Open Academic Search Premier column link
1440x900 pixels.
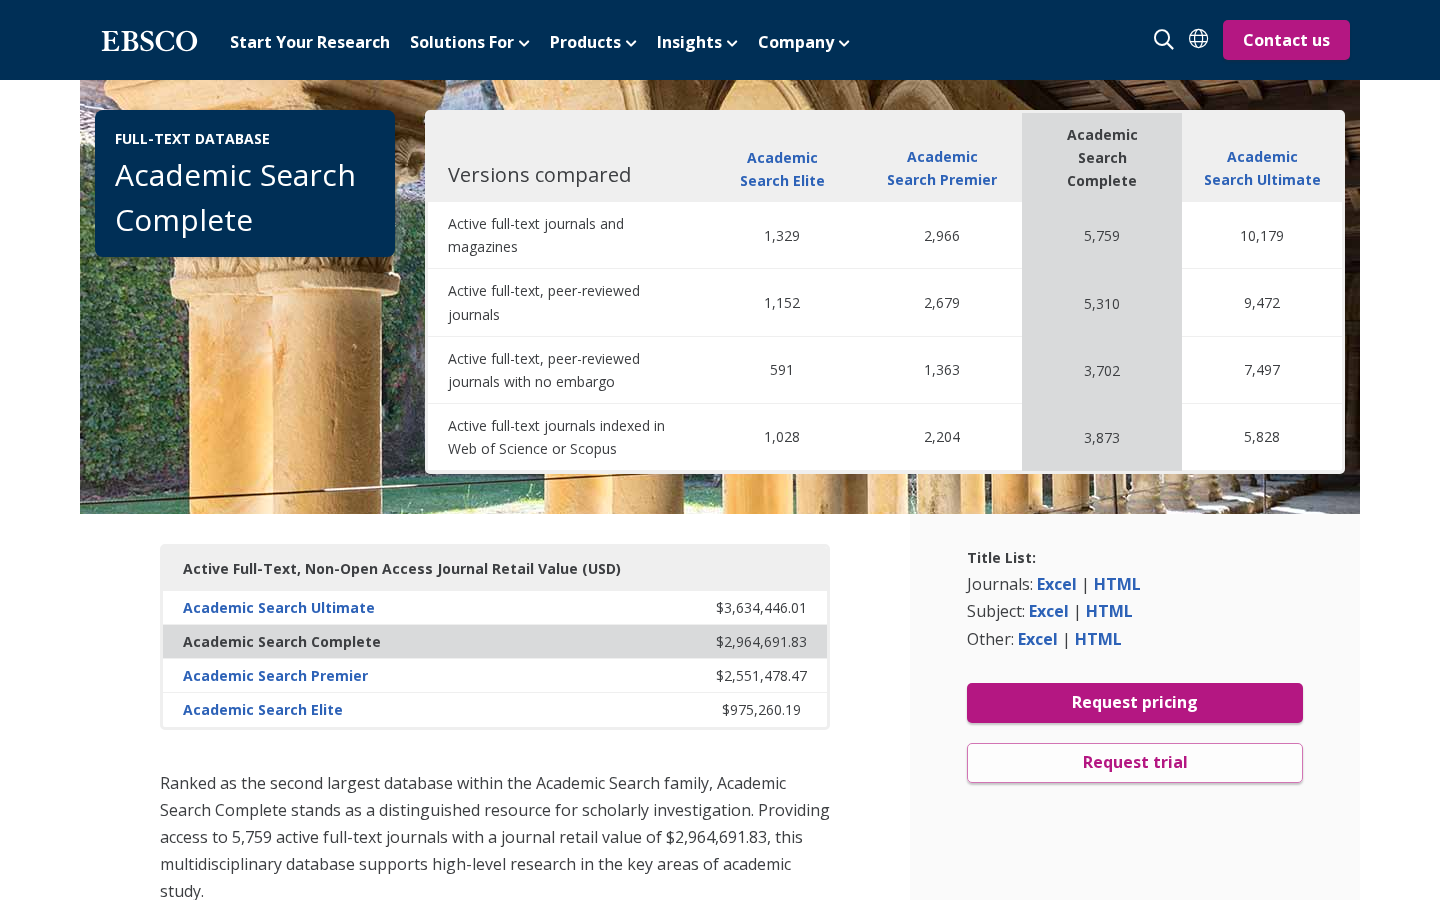tap(942, 168)
